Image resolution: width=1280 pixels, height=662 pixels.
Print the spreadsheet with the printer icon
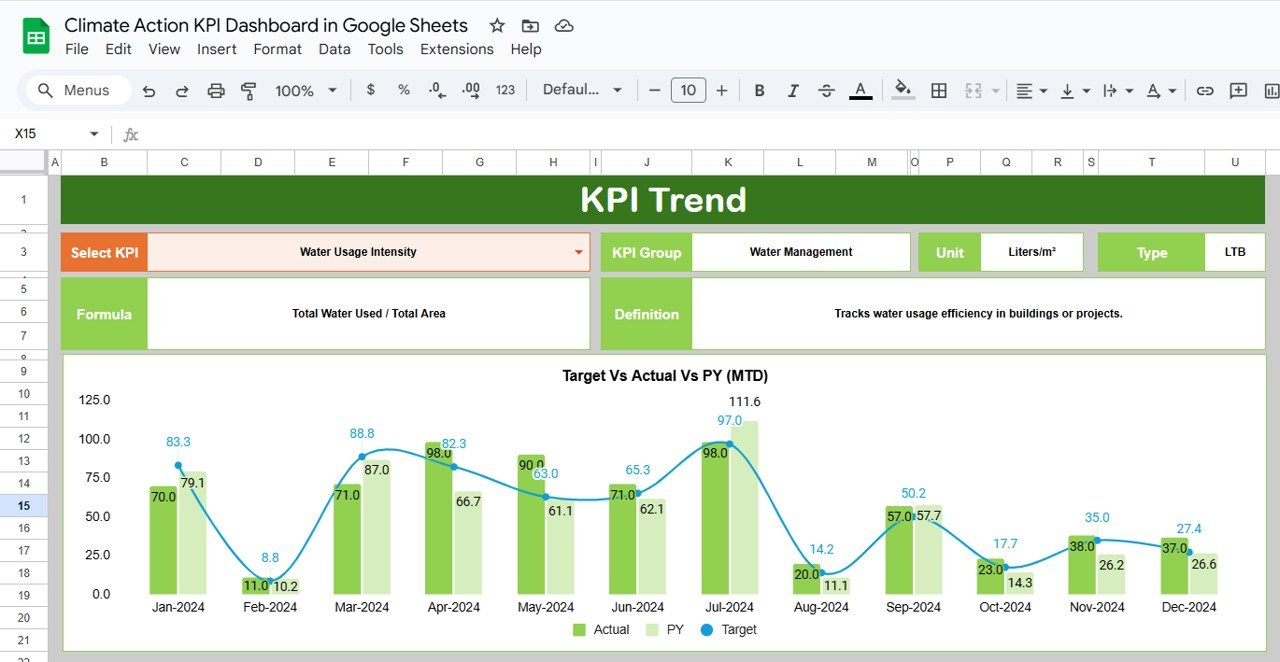[216, 90]
